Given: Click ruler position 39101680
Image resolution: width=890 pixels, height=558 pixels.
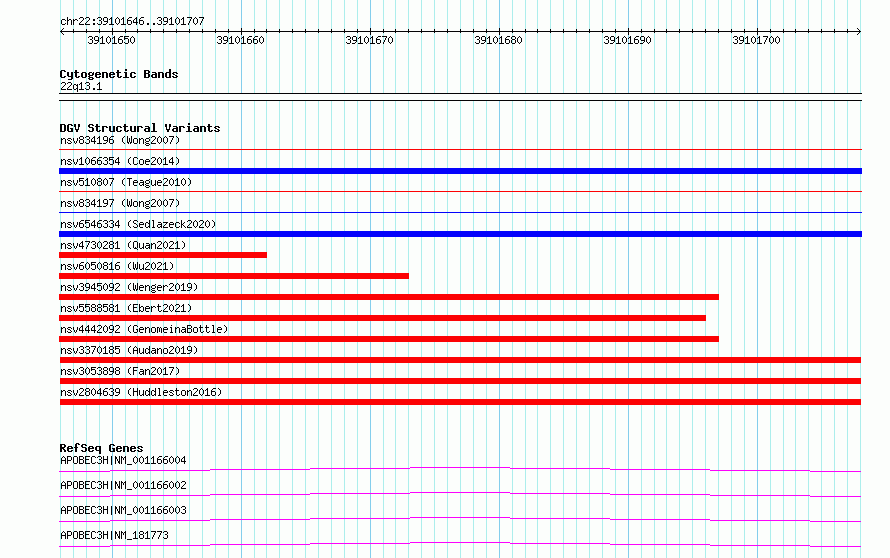Looking at the screenshot, I should point(498,40).
